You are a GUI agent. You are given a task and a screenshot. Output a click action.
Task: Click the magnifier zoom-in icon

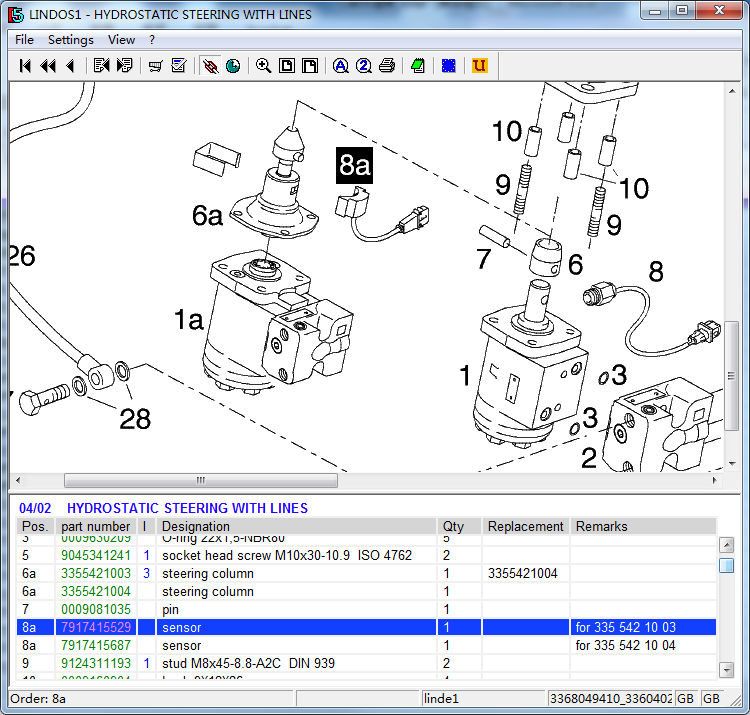tap(264, 66)
